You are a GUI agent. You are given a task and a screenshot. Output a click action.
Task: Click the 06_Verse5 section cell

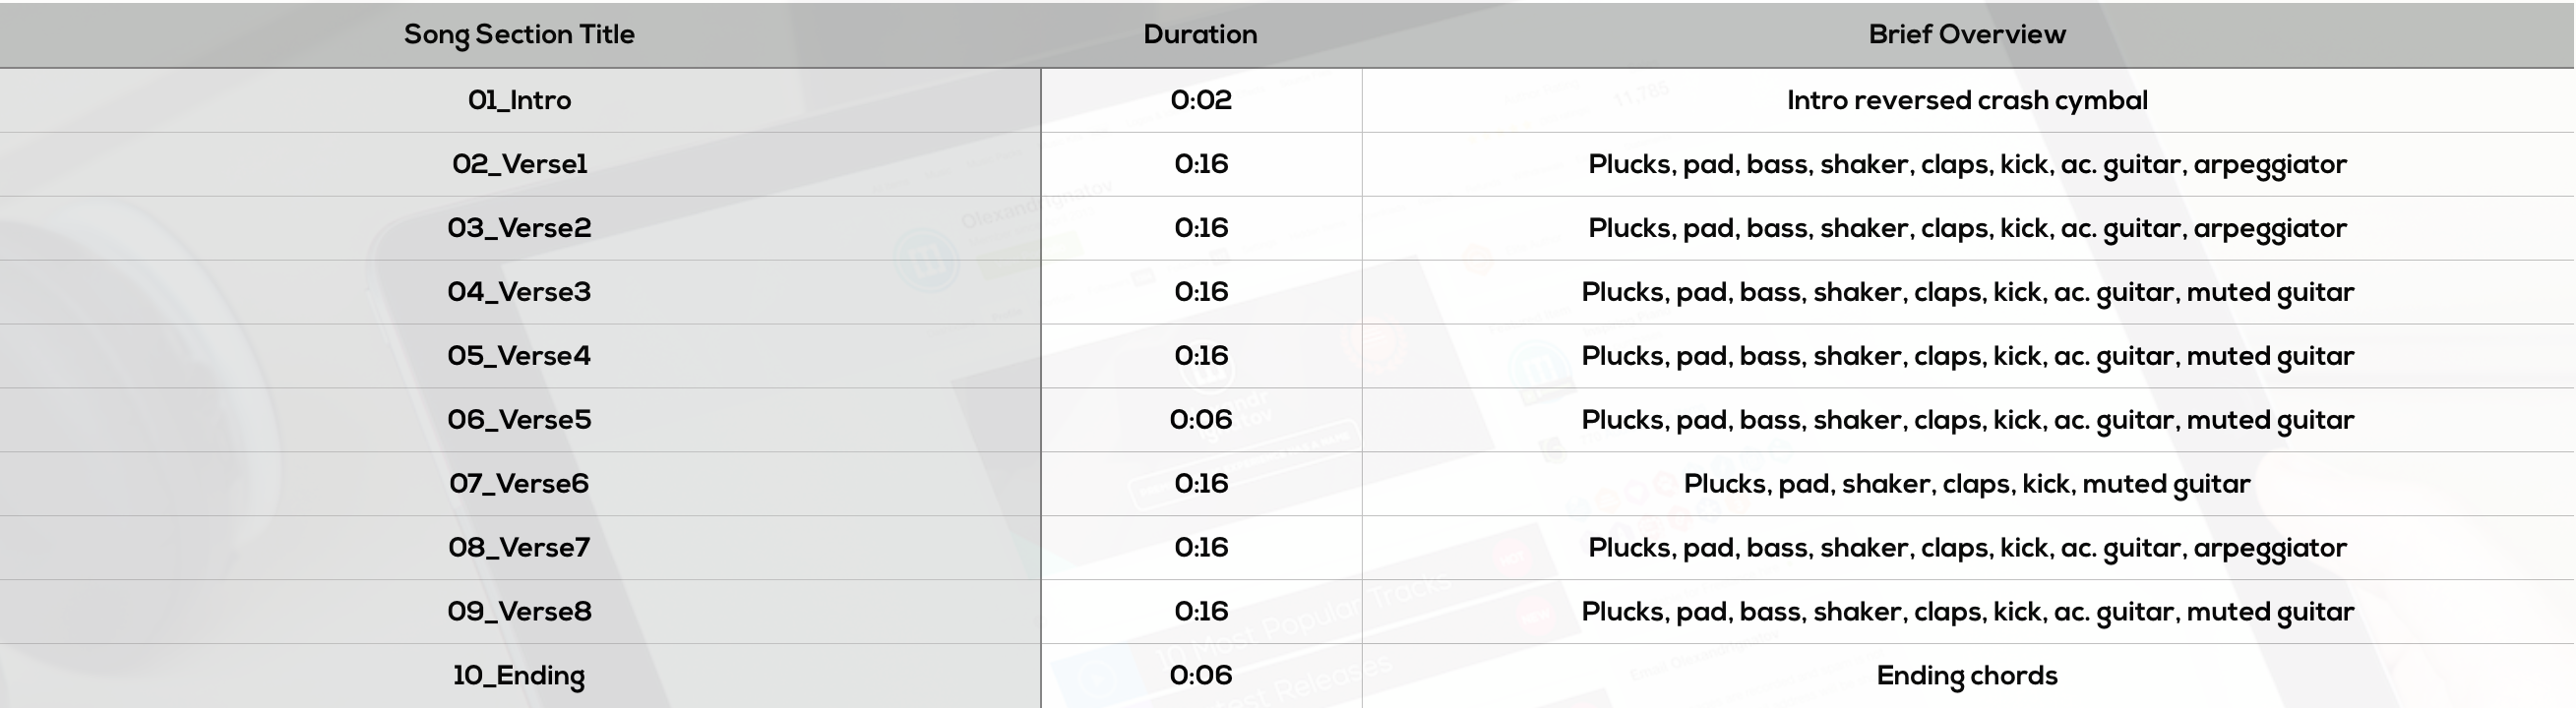pyautogui.click(x=519, y=420)
